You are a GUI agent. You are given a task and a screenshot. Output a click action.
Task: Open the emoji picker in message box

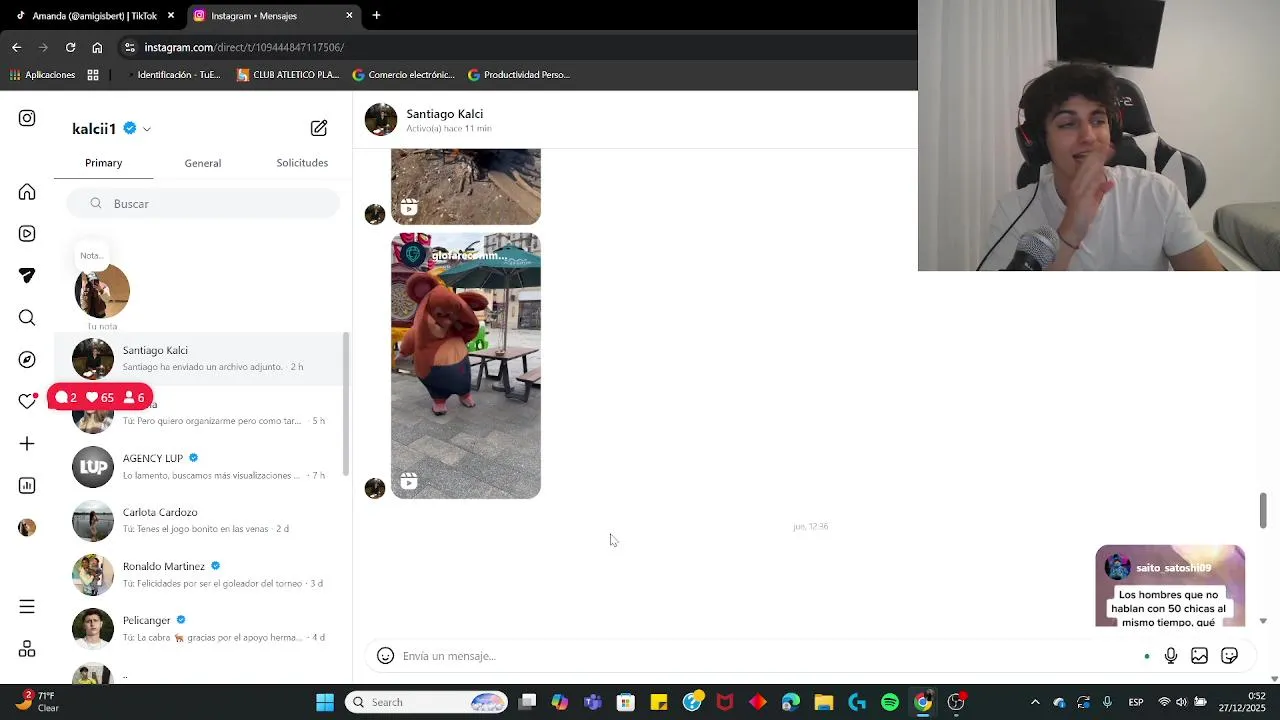coord(385,656)
